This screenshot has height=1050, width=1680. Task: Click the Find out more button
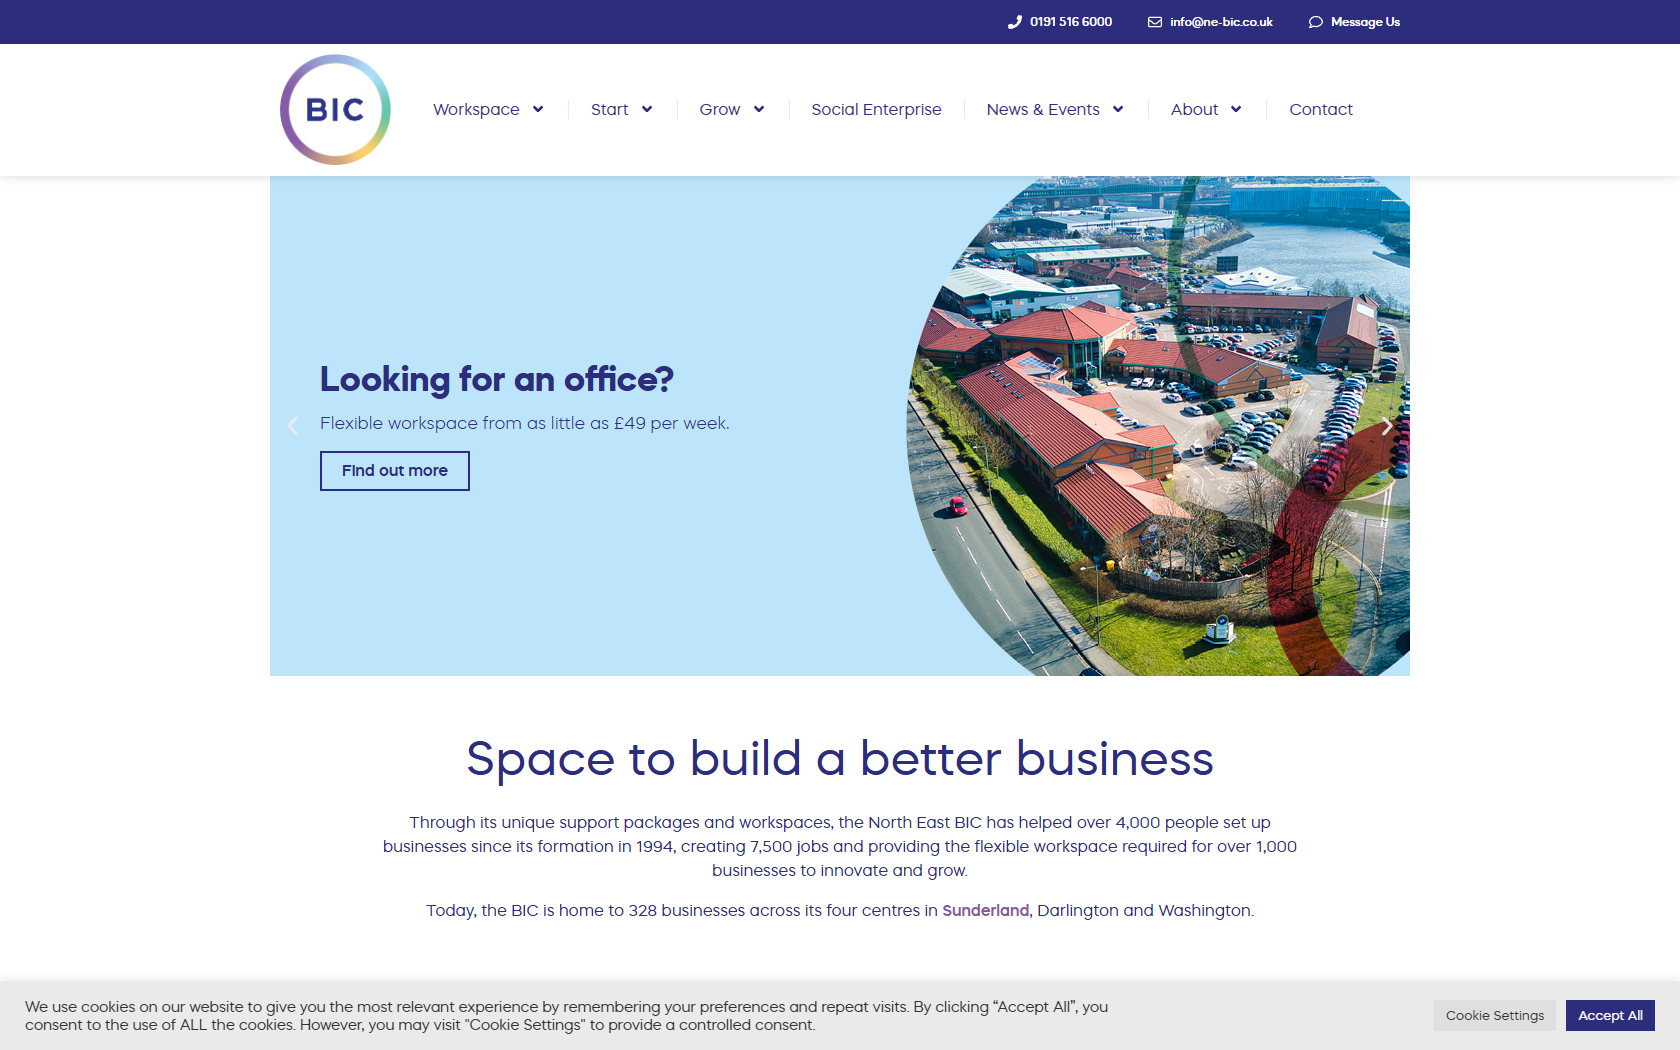(x=395, y=471)
